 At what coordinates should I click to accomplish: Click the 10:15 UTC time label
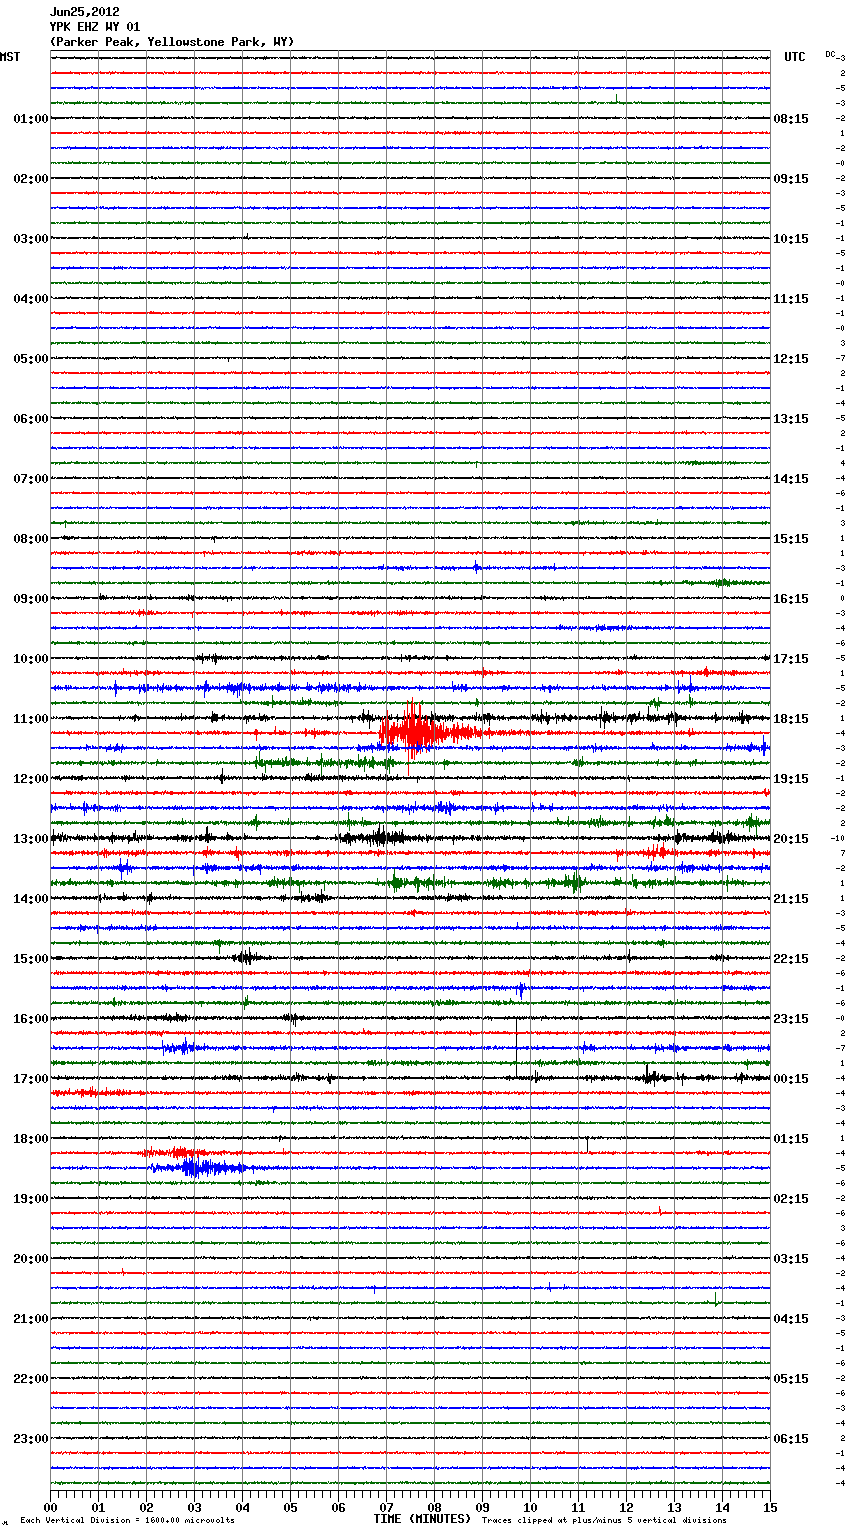coord(791,239)
